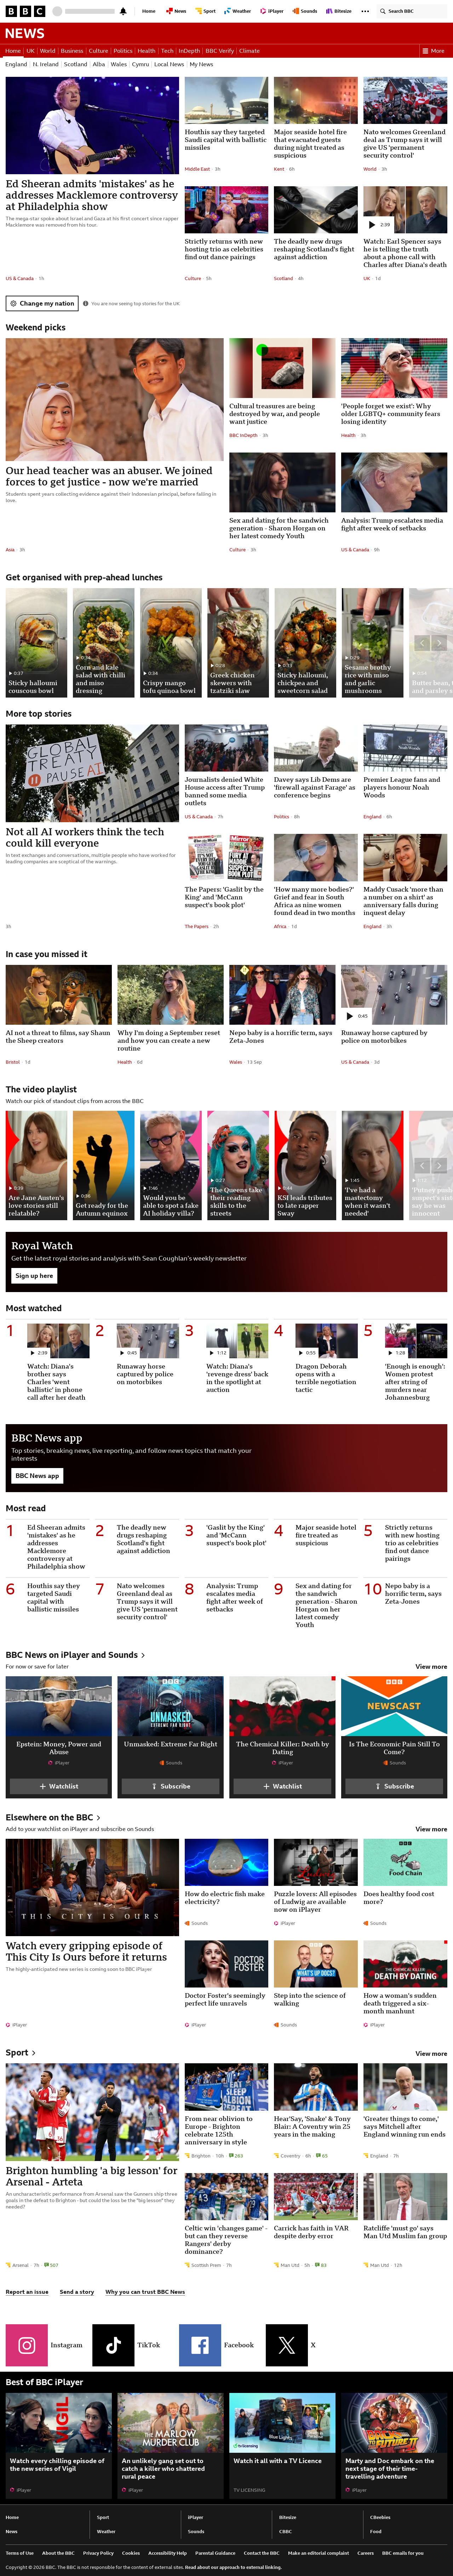Click the Change my nation button
Image resolution: width=453 pixels, height=2576 pixels.
pos(42,303)
